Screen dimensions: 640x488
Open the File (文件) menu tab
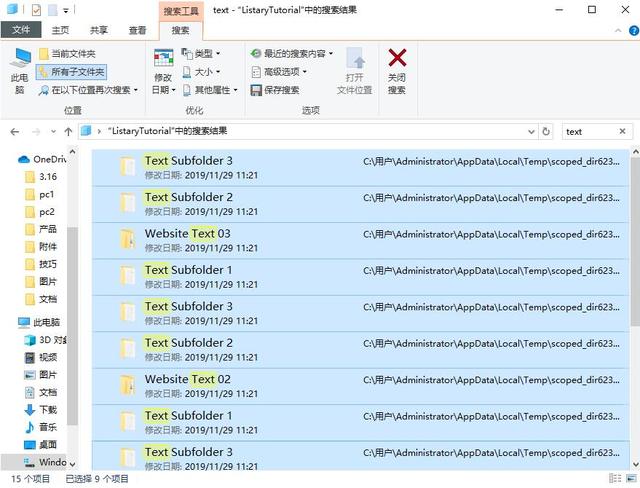[x=21, y=30]
